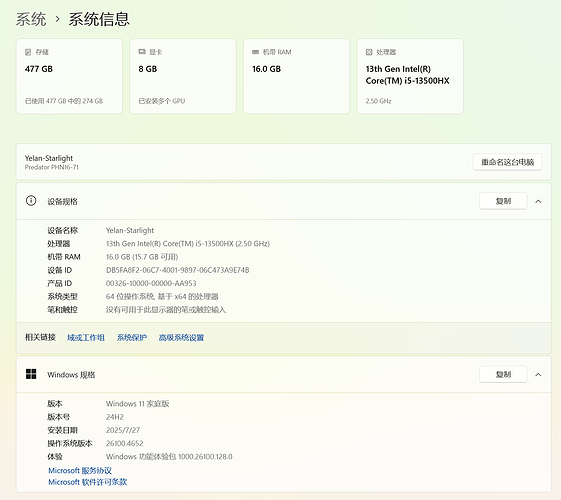Image resolution: width=561 pixels, height=500 pixels.
Task: Click the 相关链接 label
Action: 40,337
